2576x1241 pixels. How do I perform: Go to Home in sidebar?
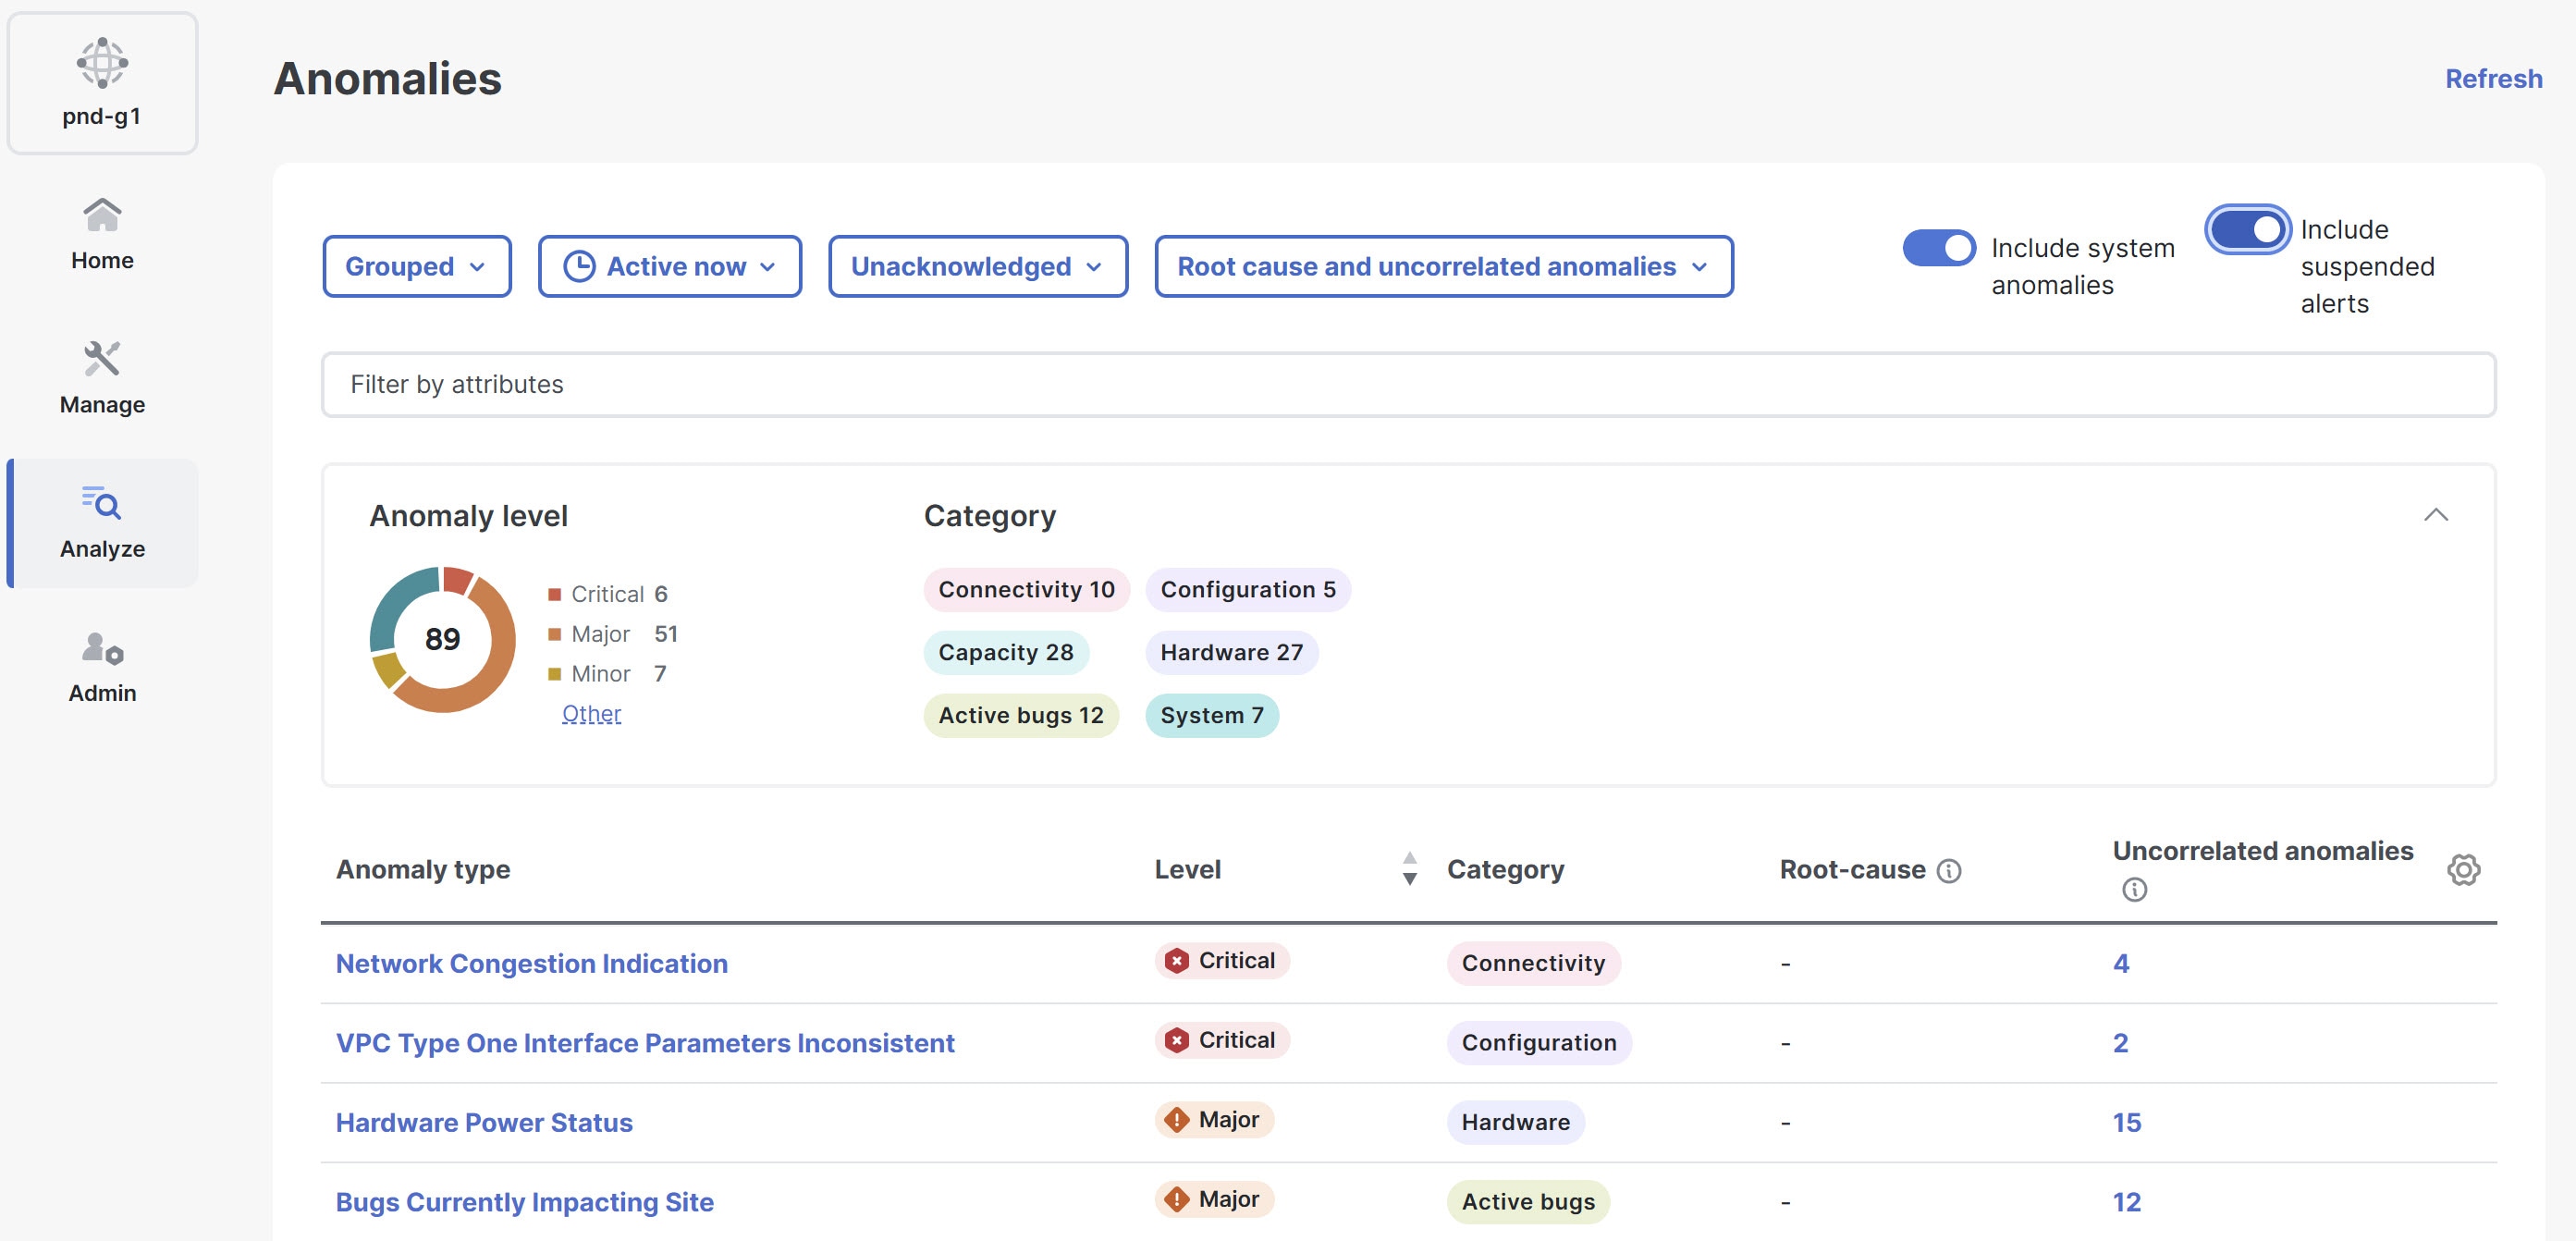102,233
